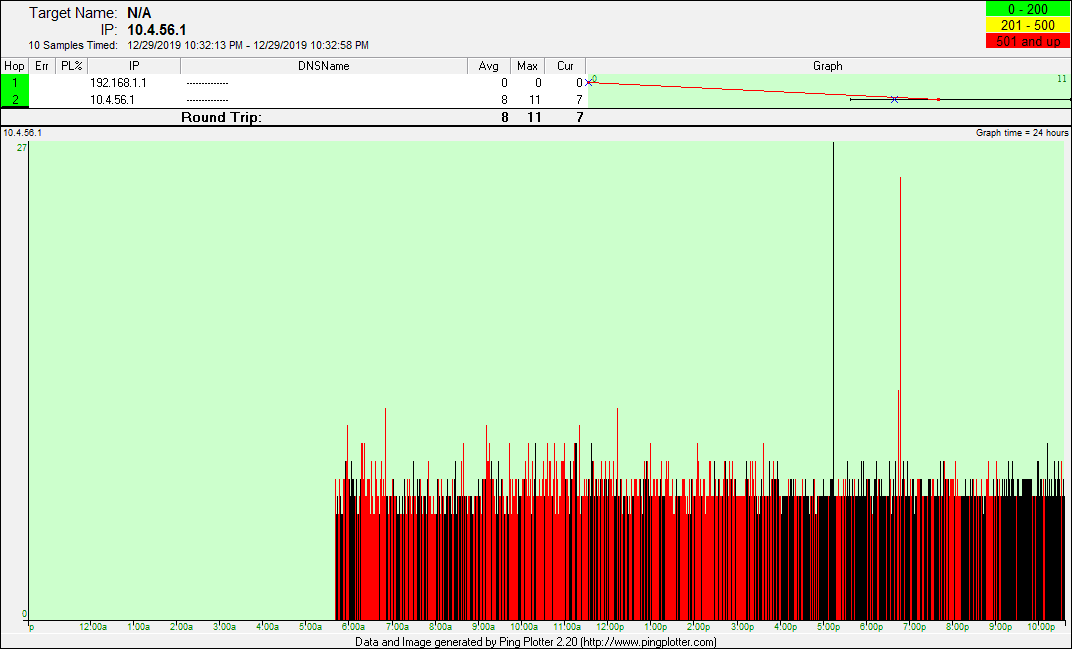Click the green 0 - 200 legend swatch
Viewport: 1072px width, 649px height.
click(x=1028, y=9)
